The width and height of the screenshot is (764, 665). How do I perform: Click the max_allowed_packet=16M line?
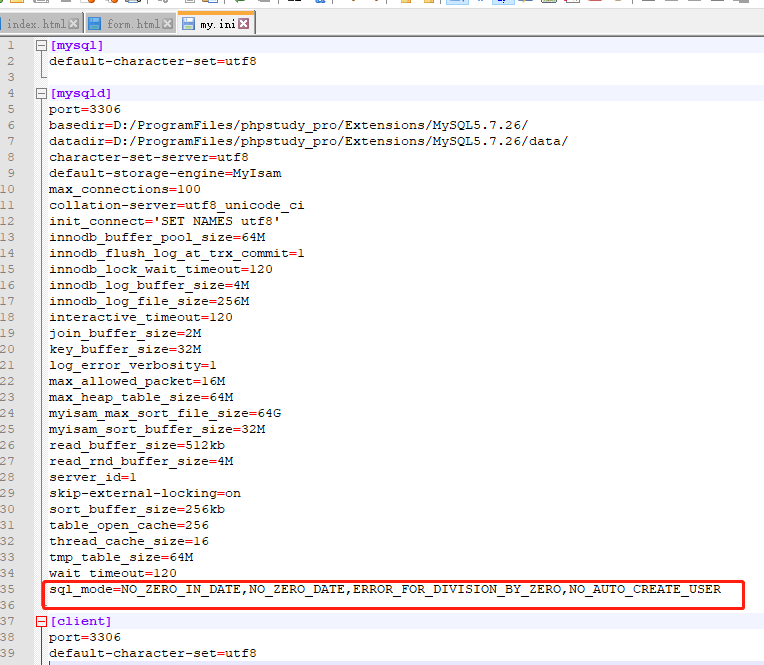tap(137, 381)
